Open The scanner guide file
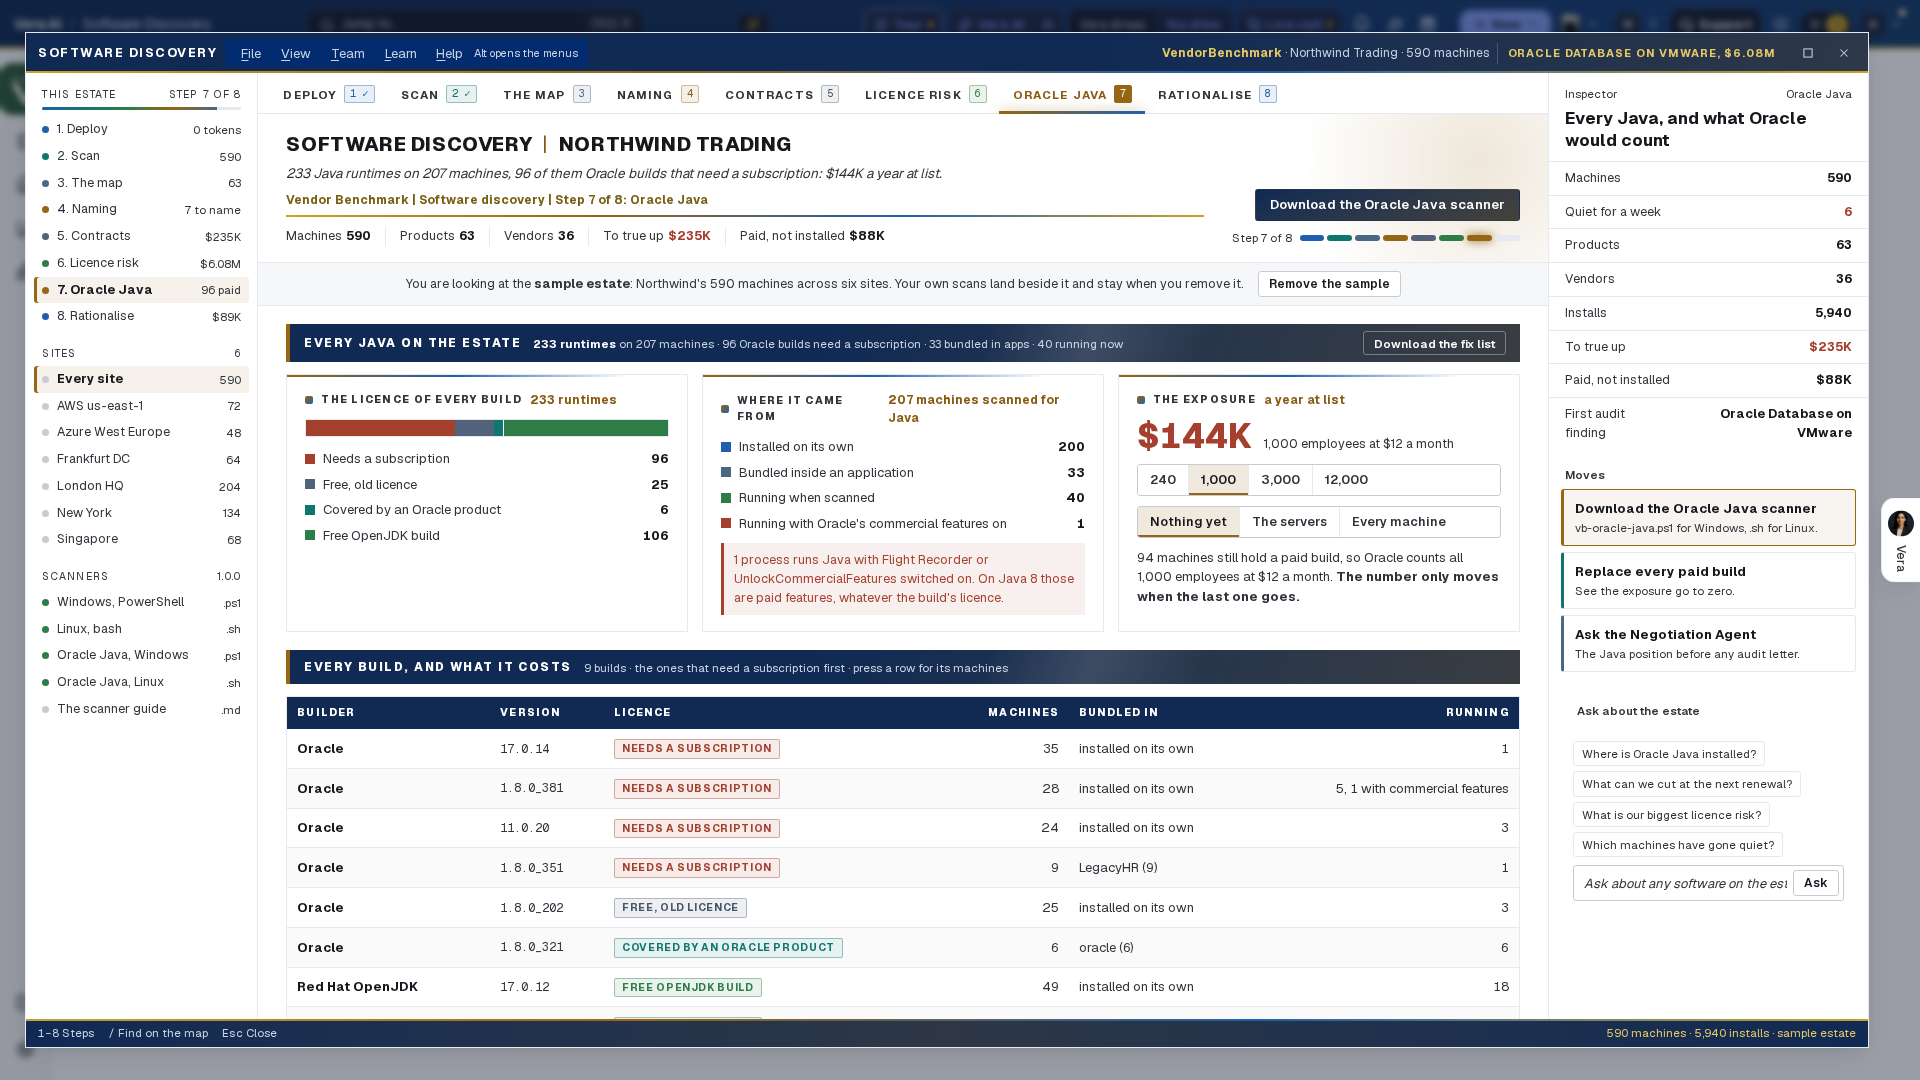Image resolution: width=1920 pixels, height=1080 pixels. click(x=141, y=709)
